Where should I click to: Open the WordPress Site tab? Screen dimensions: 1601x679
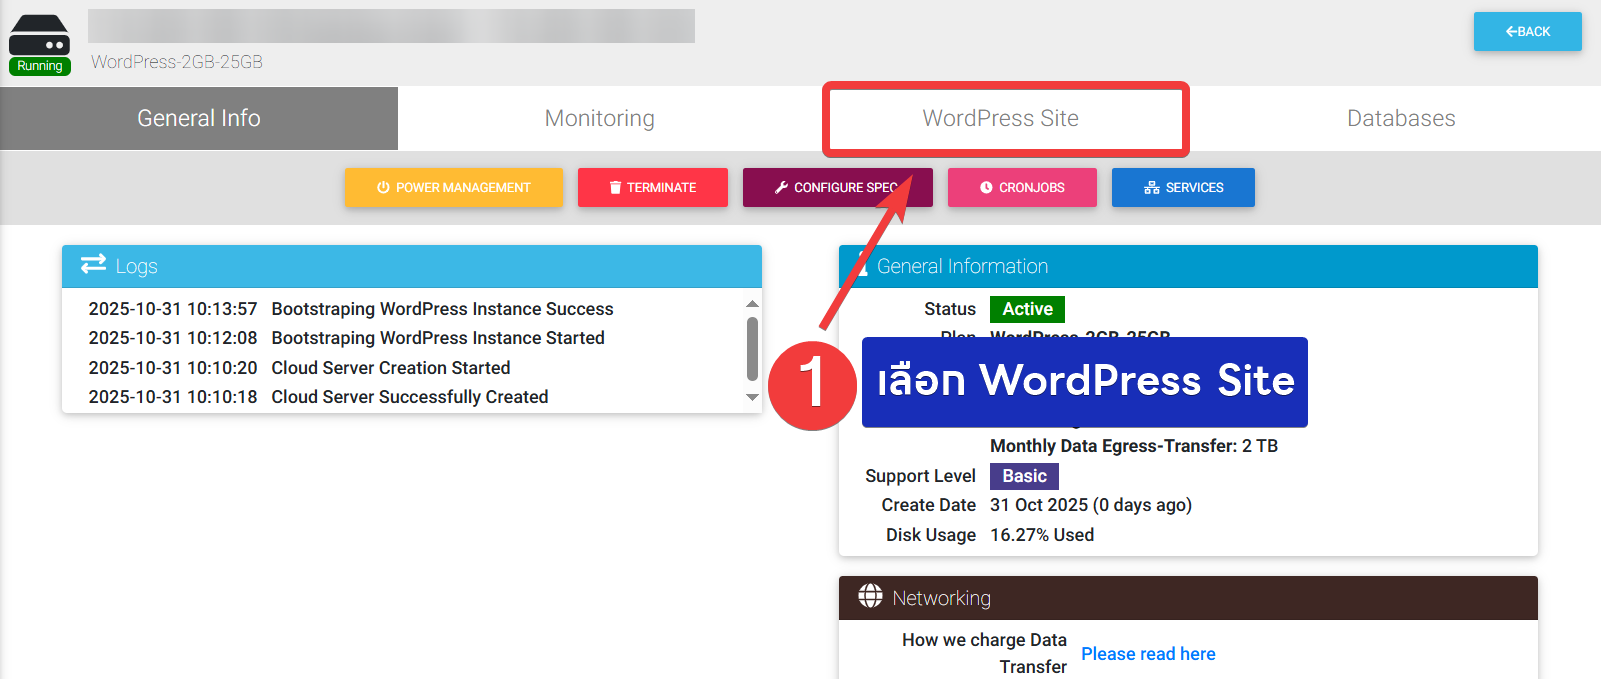tap(1000, 119)
